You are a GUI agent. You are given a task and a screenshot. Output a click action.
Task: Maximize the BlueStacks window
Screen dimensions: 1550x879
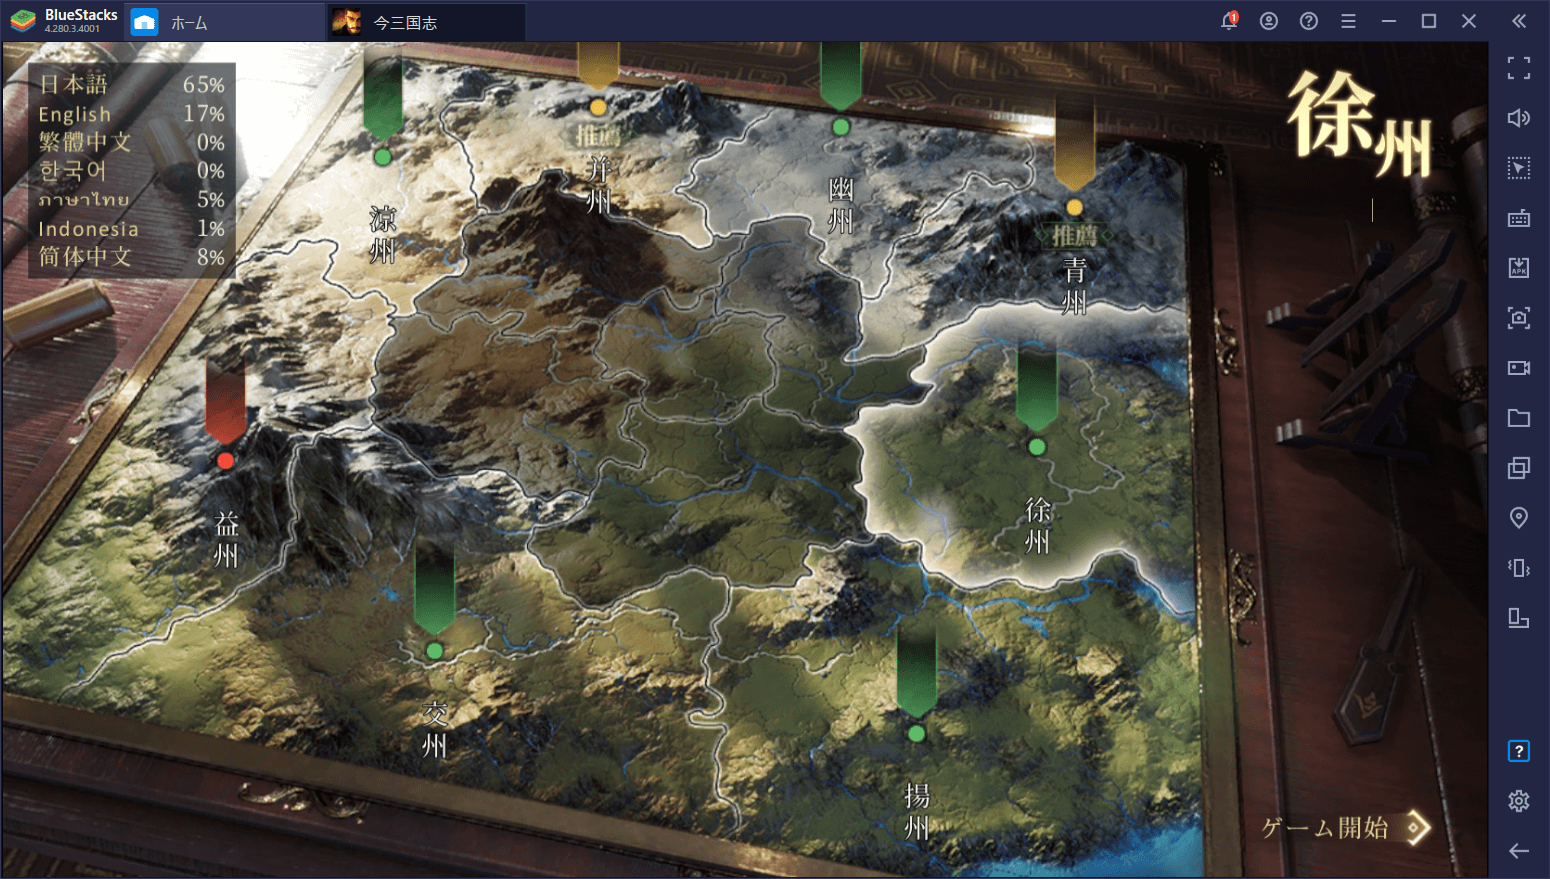click(x=1429, y=21)
